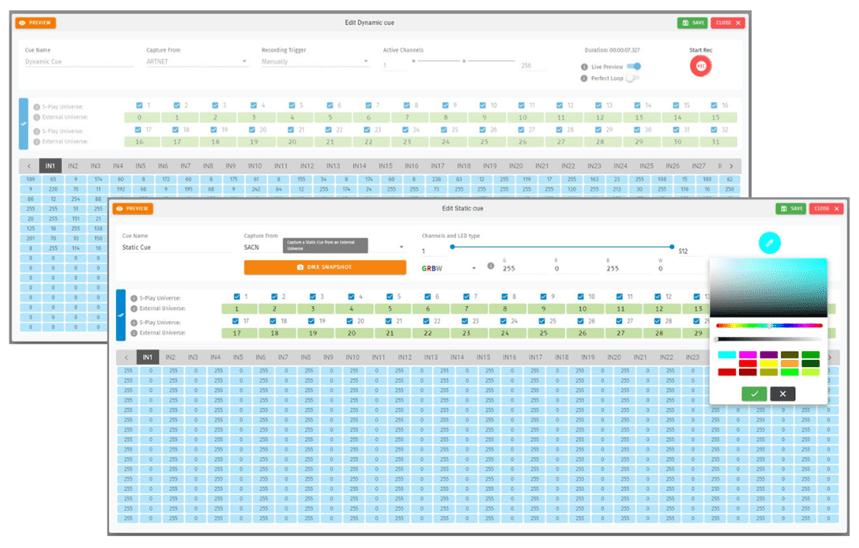Click in the saturation gradient color area

(x=768, y=288)
